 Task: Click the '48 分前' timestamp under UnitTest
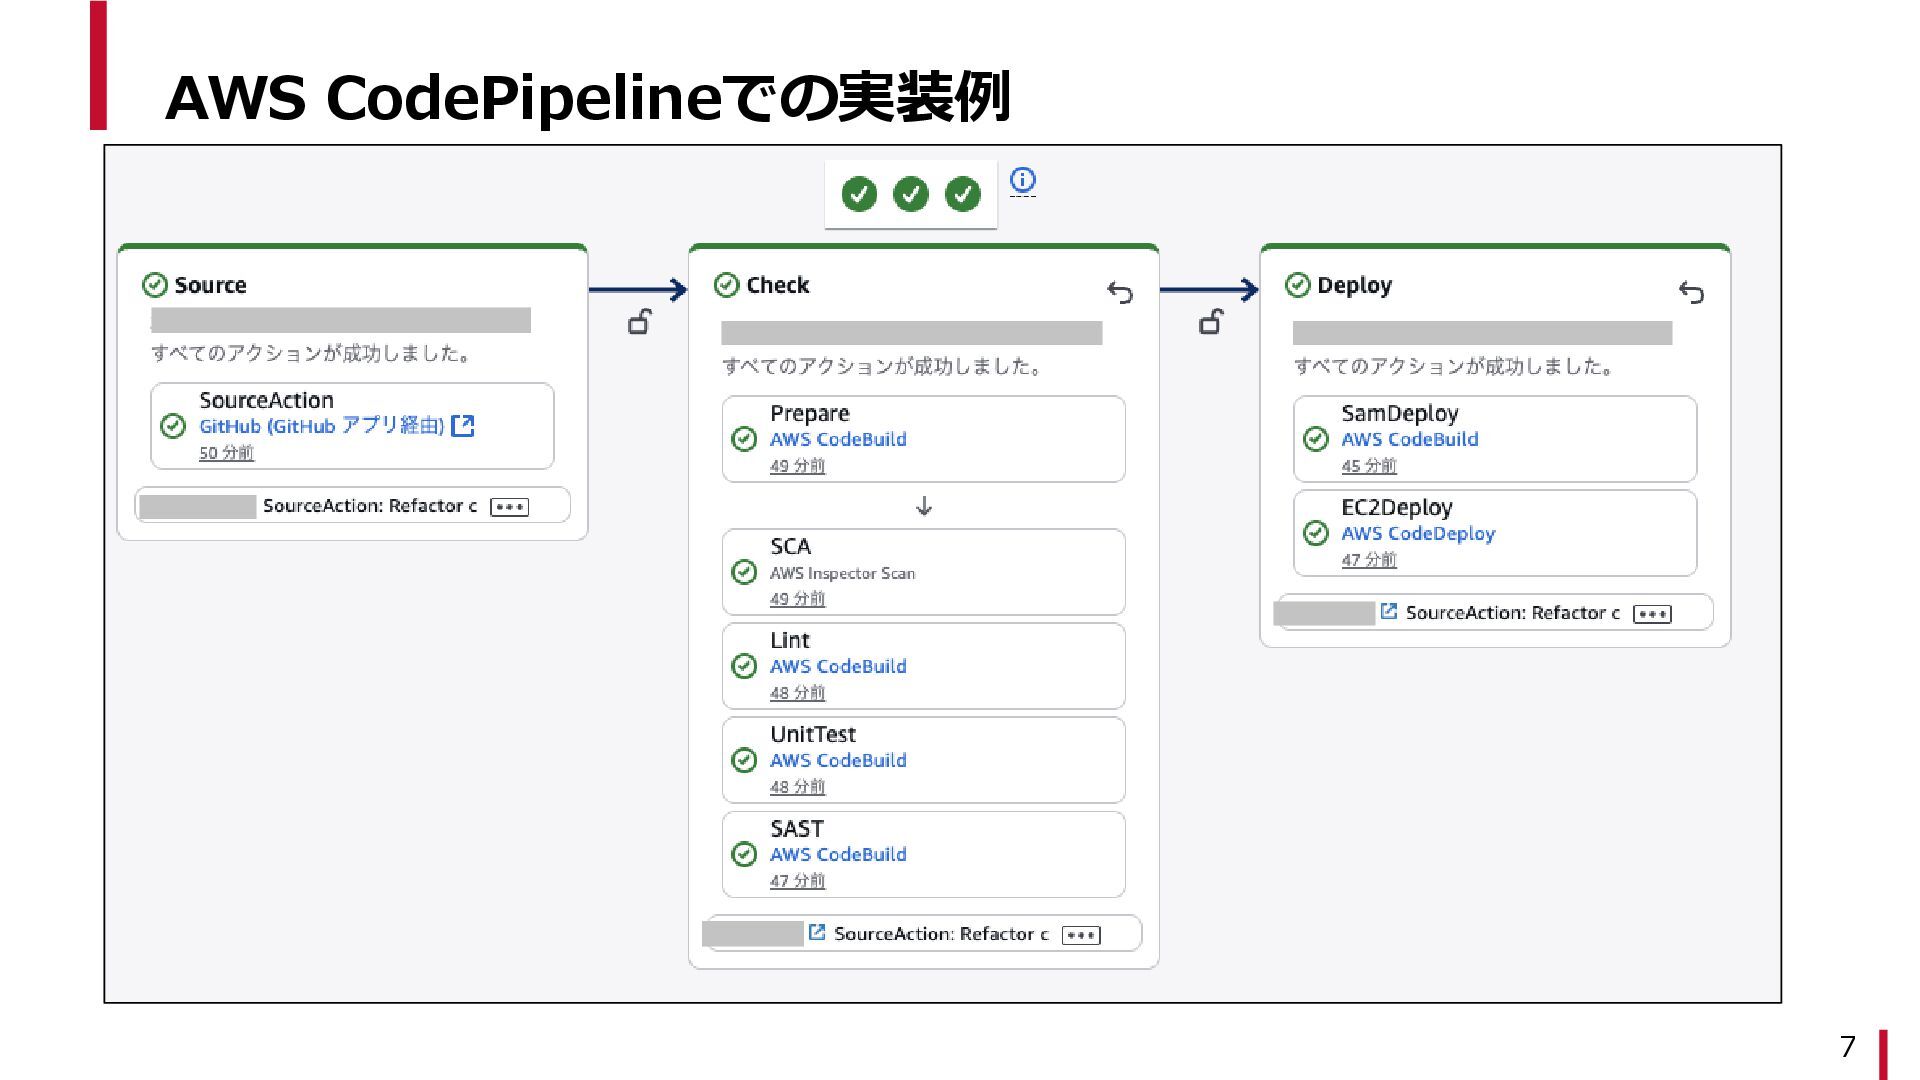coord(797,787)
